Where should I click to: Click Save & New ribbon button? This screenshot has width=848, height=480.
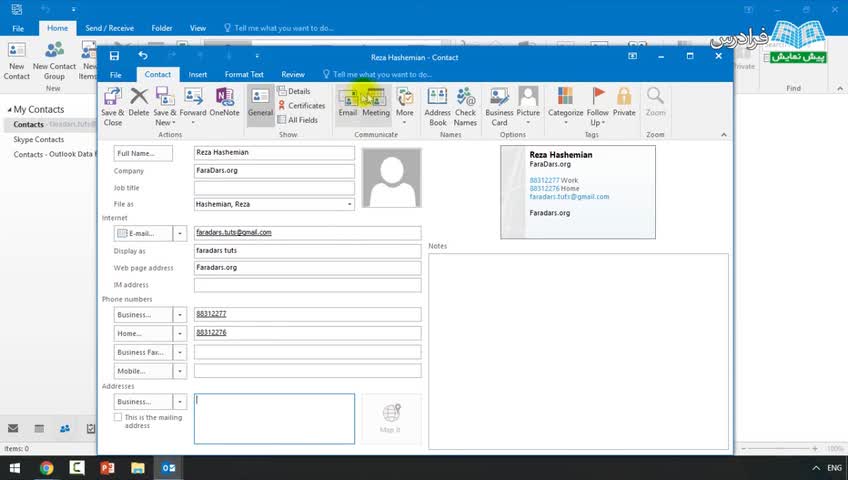click(164, 107)
